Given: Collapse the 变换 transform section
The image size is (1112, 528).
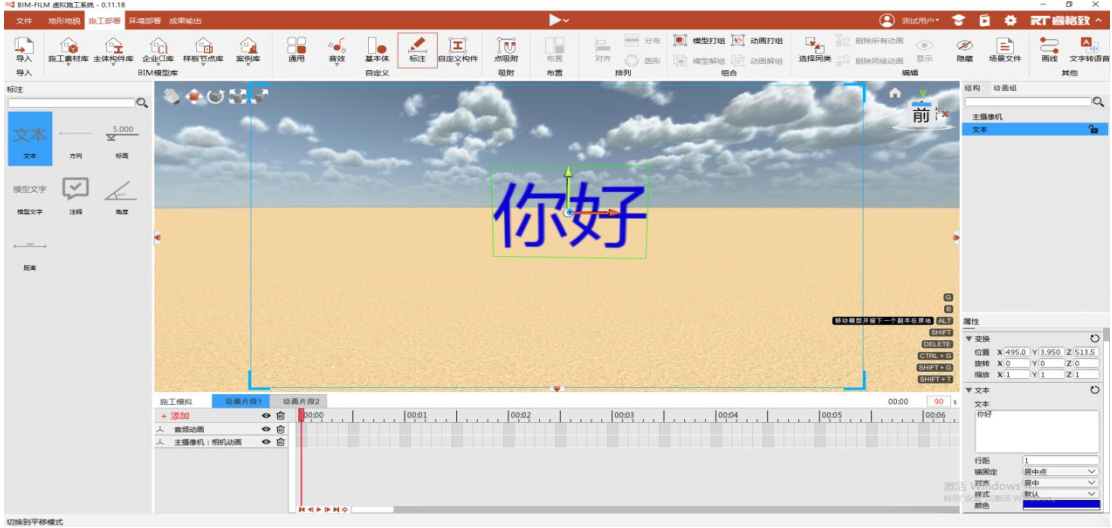Looking at the screenshot, I should click(969, 339).
